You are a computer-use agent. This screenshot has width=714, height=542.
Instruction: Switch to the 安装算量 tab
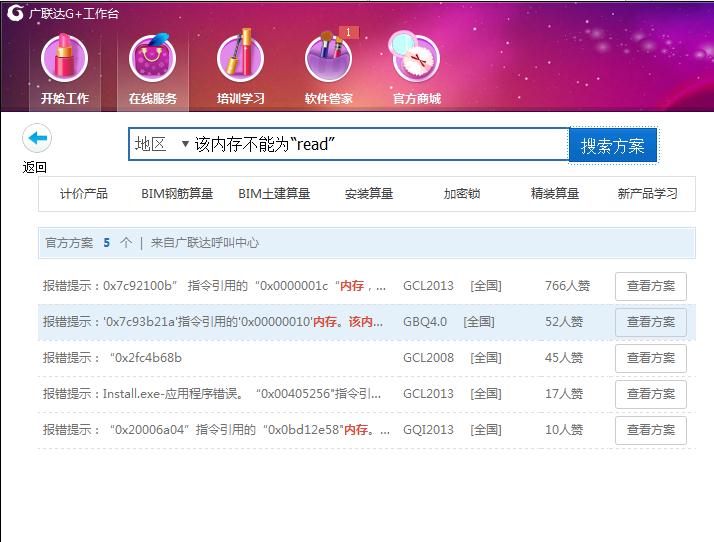point(369,194)
